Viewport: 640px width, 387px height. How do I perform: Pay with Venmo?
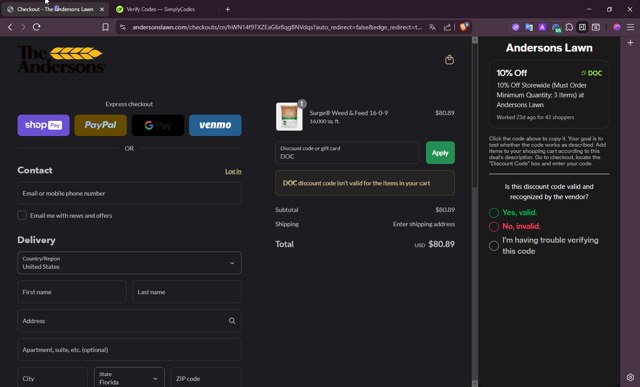215,125
